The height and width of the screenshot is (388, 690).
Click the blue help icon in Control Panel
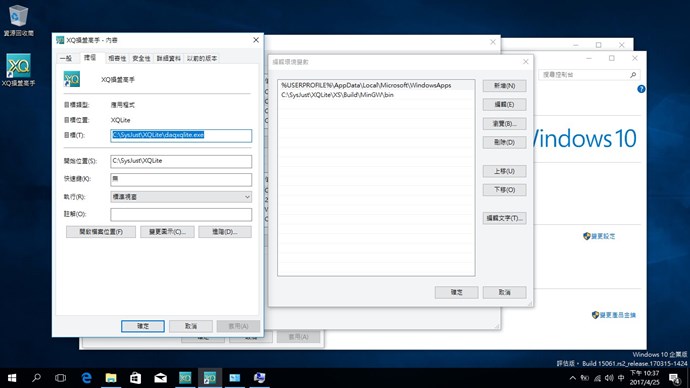pos(641,89)
